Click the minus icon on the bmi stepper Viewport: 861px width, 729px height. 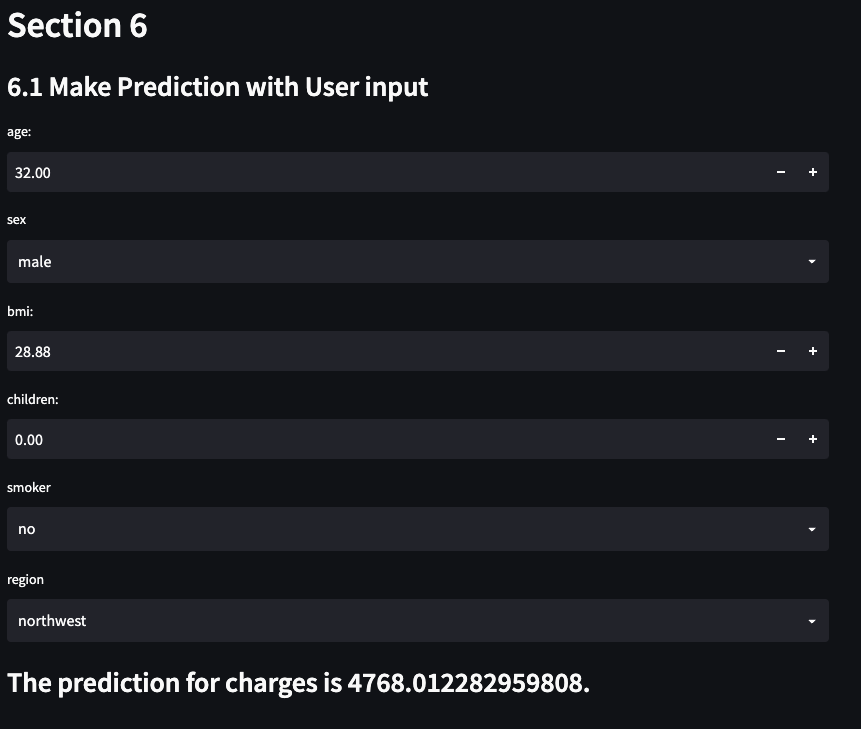(x=780, y=351)
